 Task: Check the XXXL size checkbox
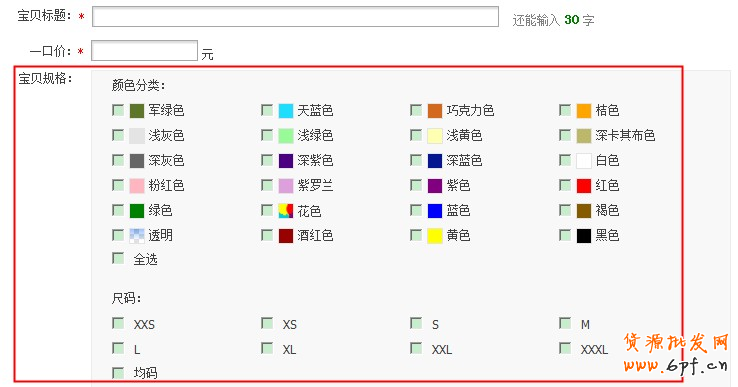565,348
